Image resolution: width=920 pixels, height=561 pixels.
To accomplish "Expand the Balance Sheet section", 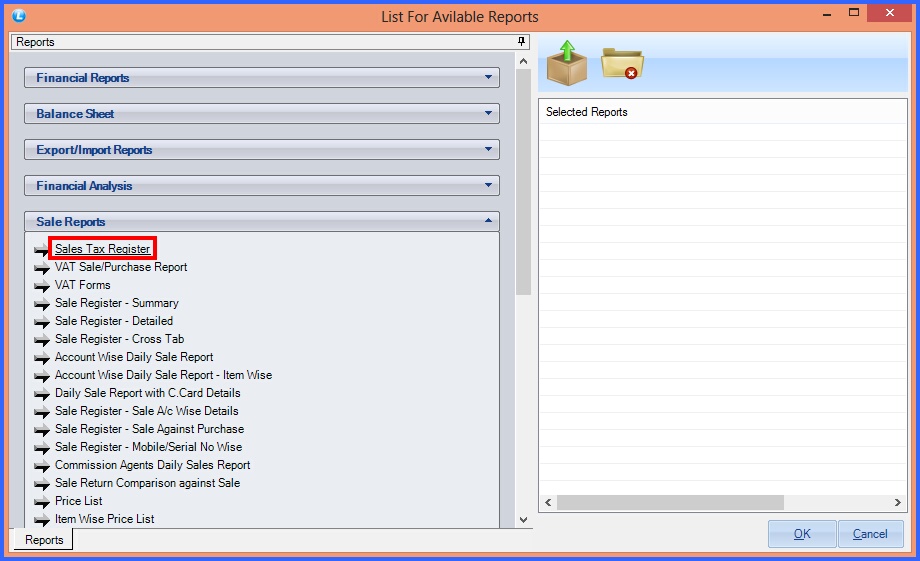I will pyautogui.click(x=262, y=113).
